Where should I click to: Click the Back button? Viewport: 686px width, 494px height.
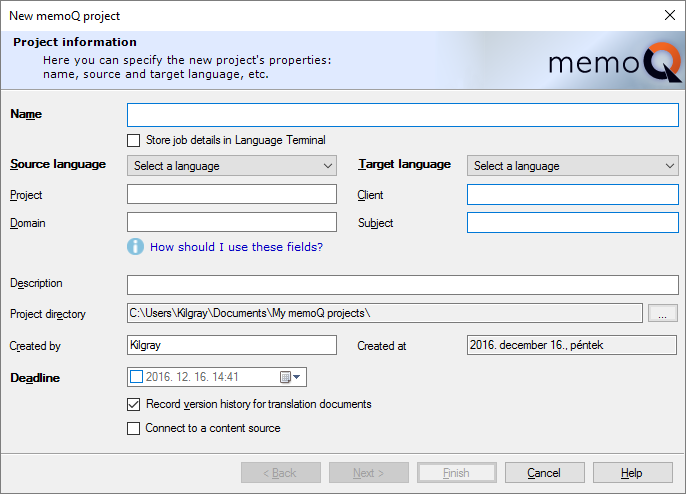click(x=280, y=473)
